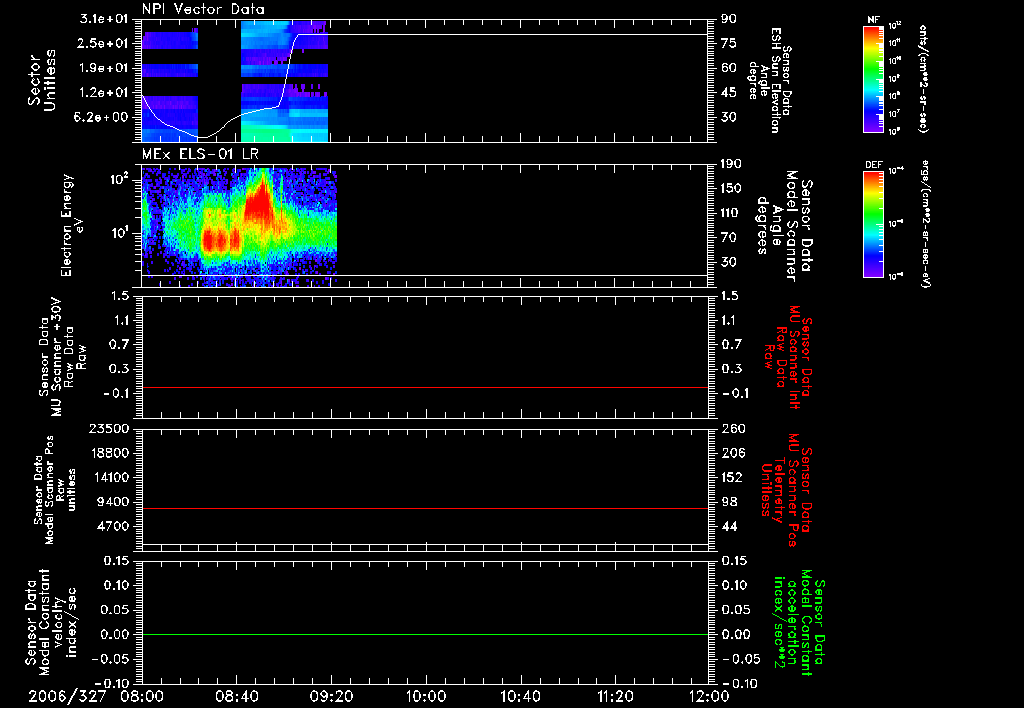The width and height of the screenshot is (1024, 708).
Task: Click the DEF color bar units label
Action: click(x=925, y=224)
